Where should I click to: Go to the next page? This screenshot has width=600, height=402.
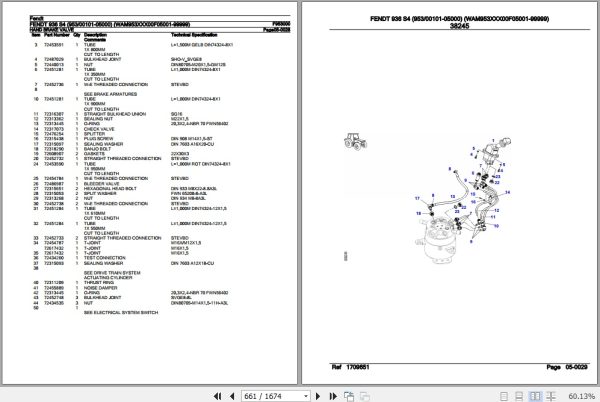(318, 396)
